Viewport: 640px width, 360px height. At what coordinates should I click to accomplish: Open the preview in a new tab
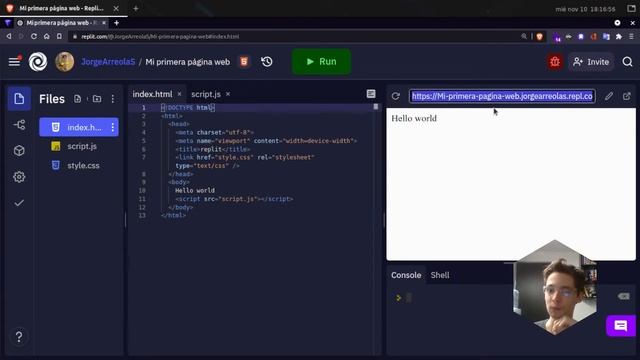tap(627, 96)
